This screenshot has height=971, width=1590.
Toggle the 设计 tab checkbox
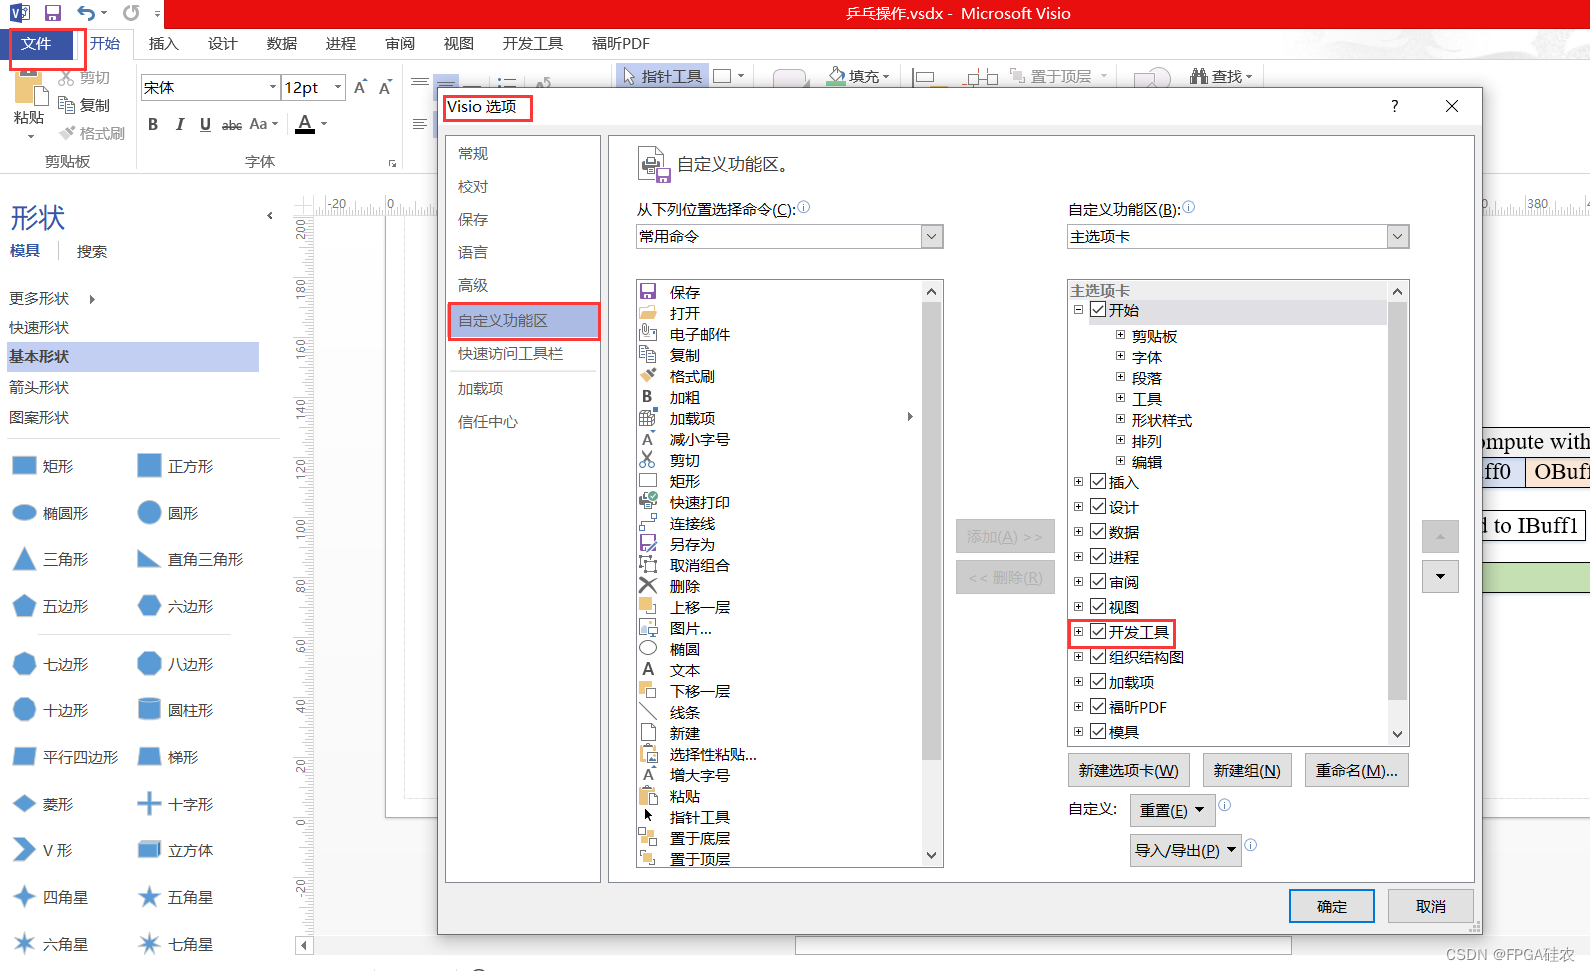(1098, 507)
